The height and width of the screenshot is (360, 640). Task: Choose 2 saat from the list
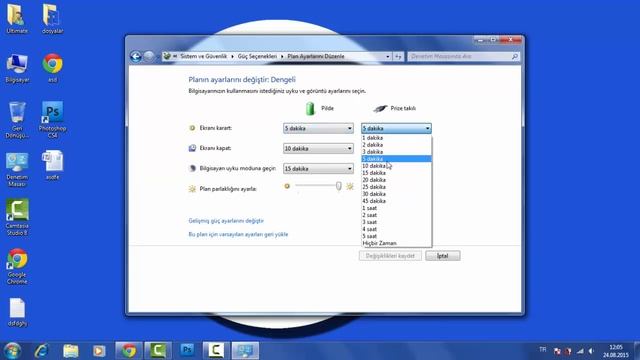(396, 215)
